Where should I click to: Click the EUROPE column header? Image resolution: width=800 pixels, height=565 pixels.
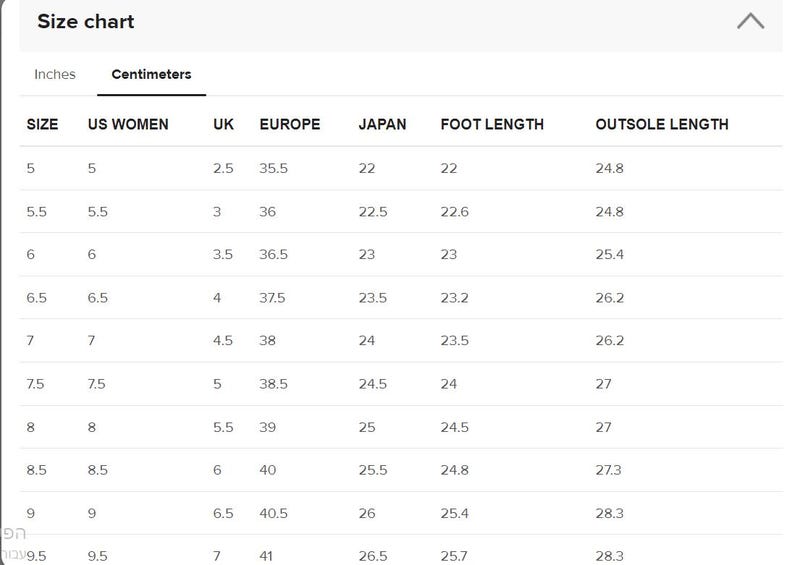point(290,124)
